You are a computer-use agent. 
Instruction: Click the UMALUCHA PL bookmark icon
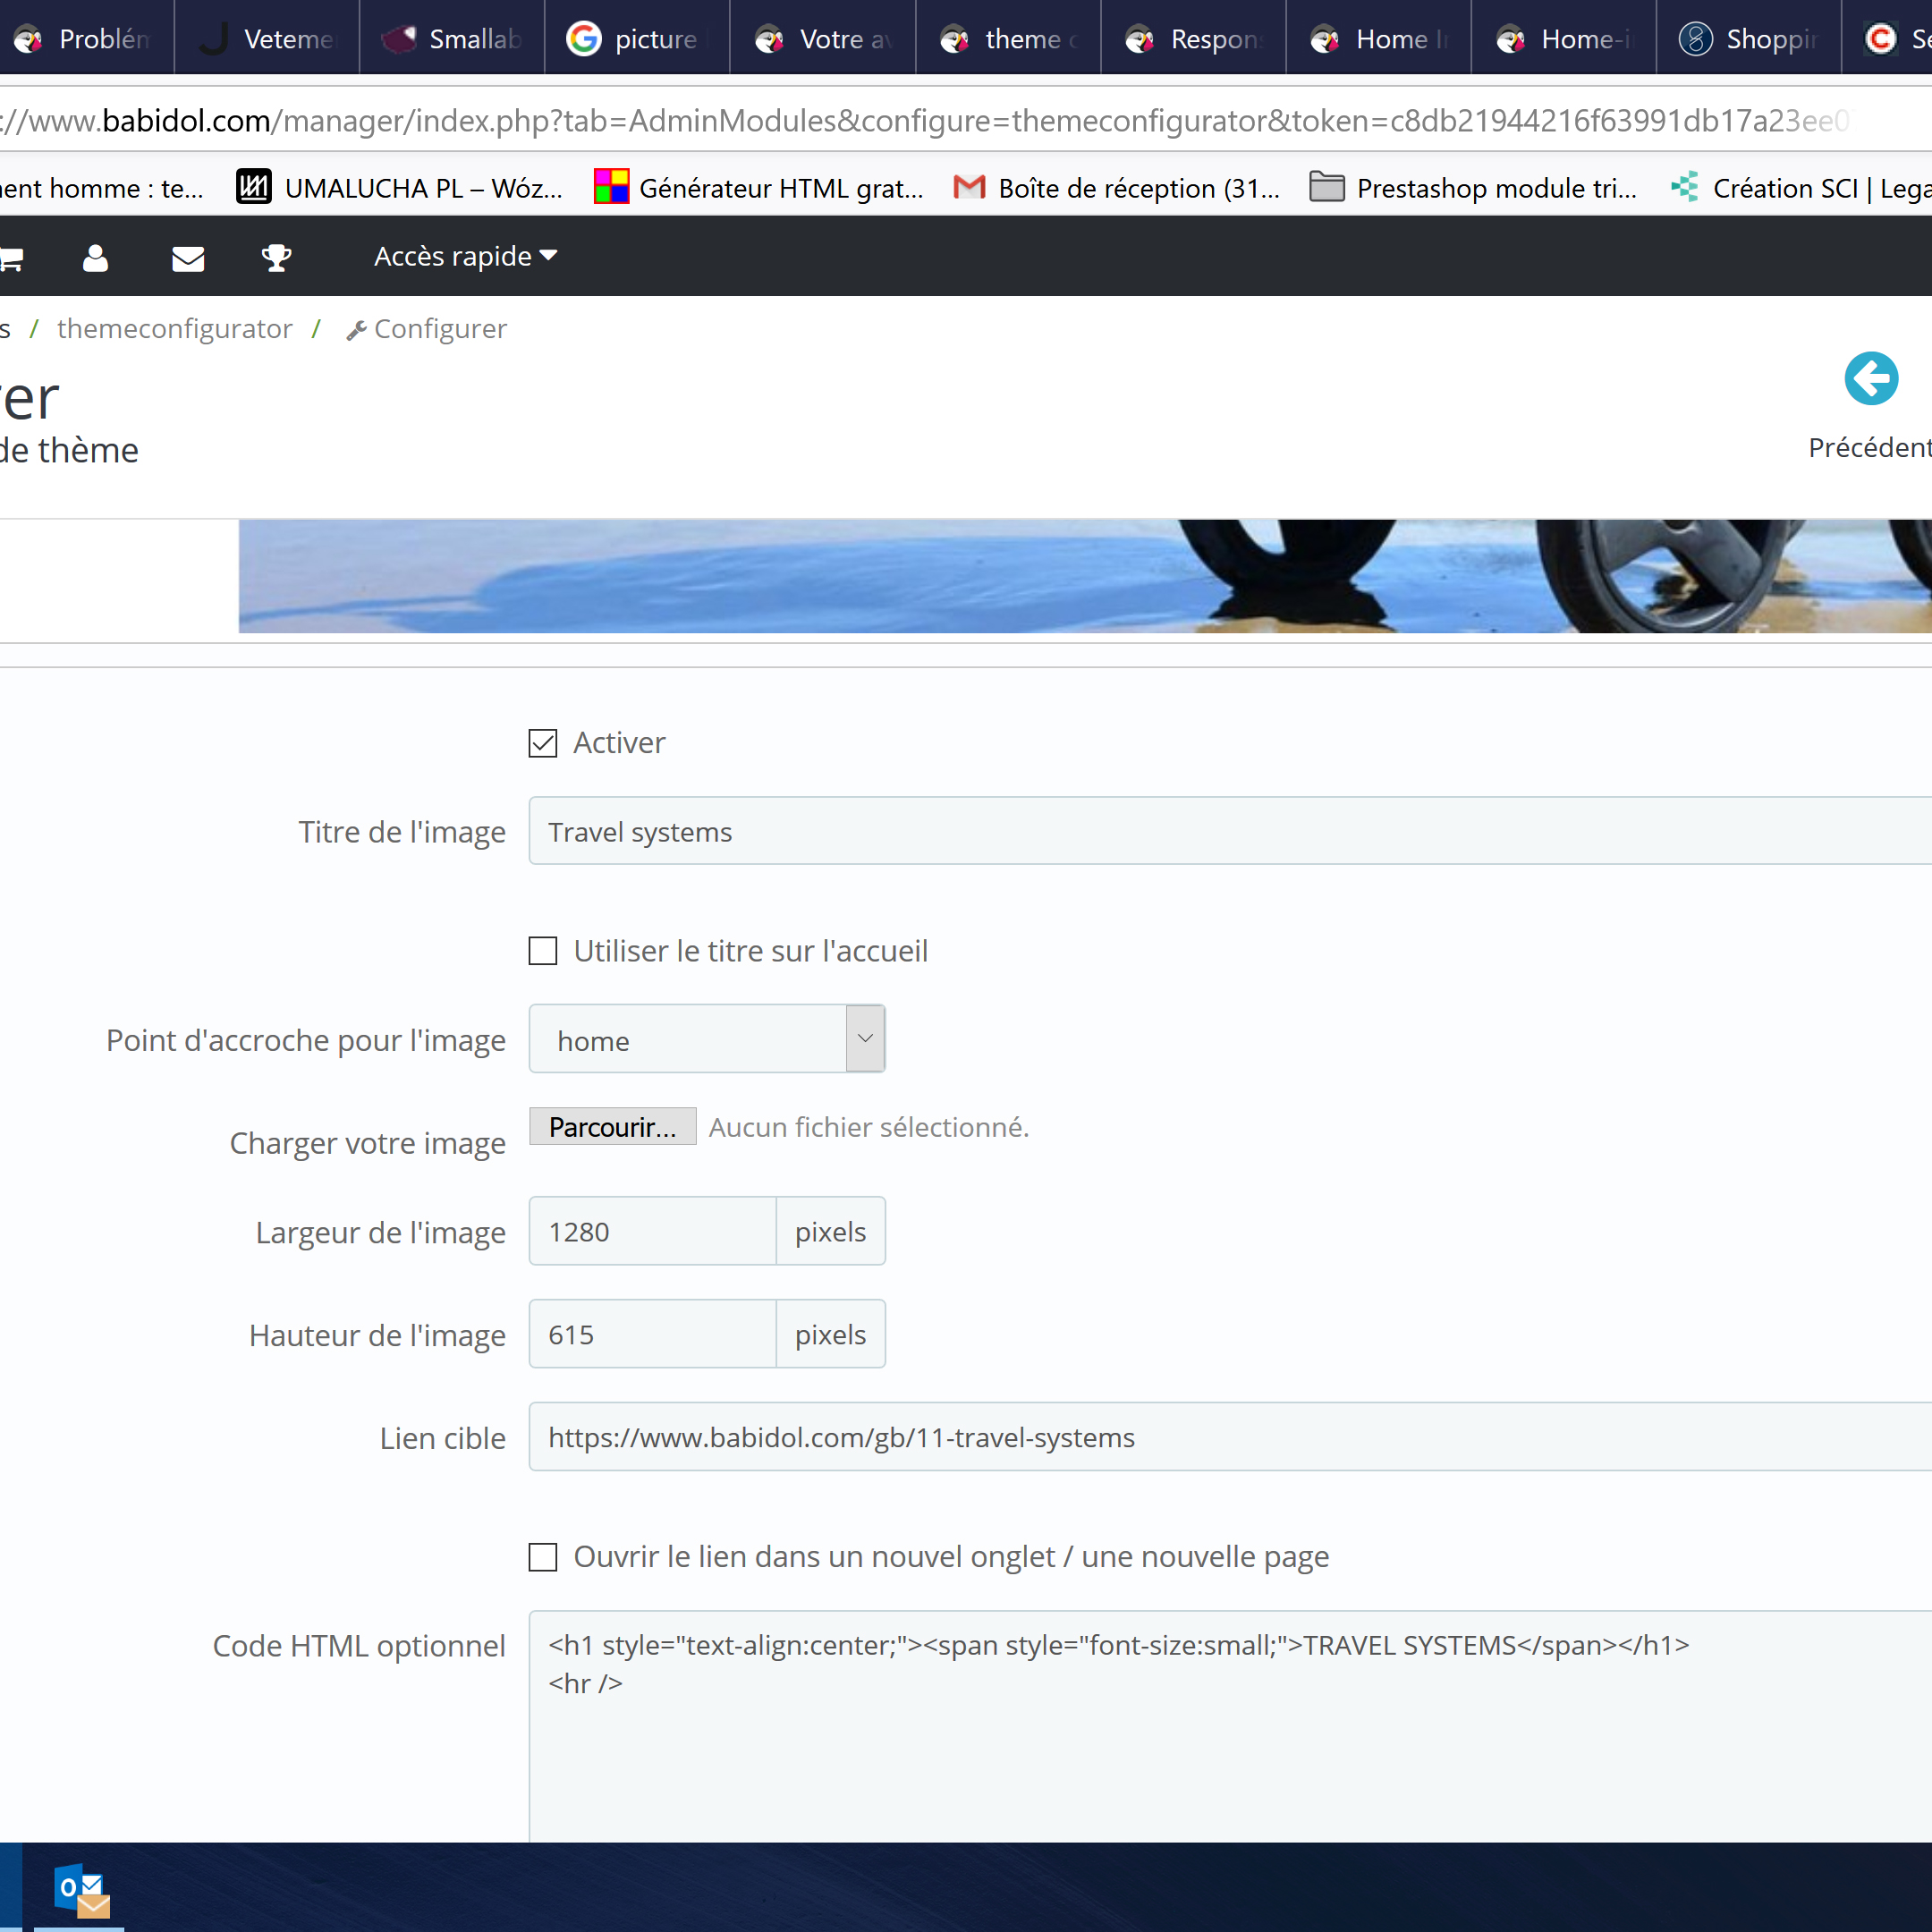(x=254, y=187)
